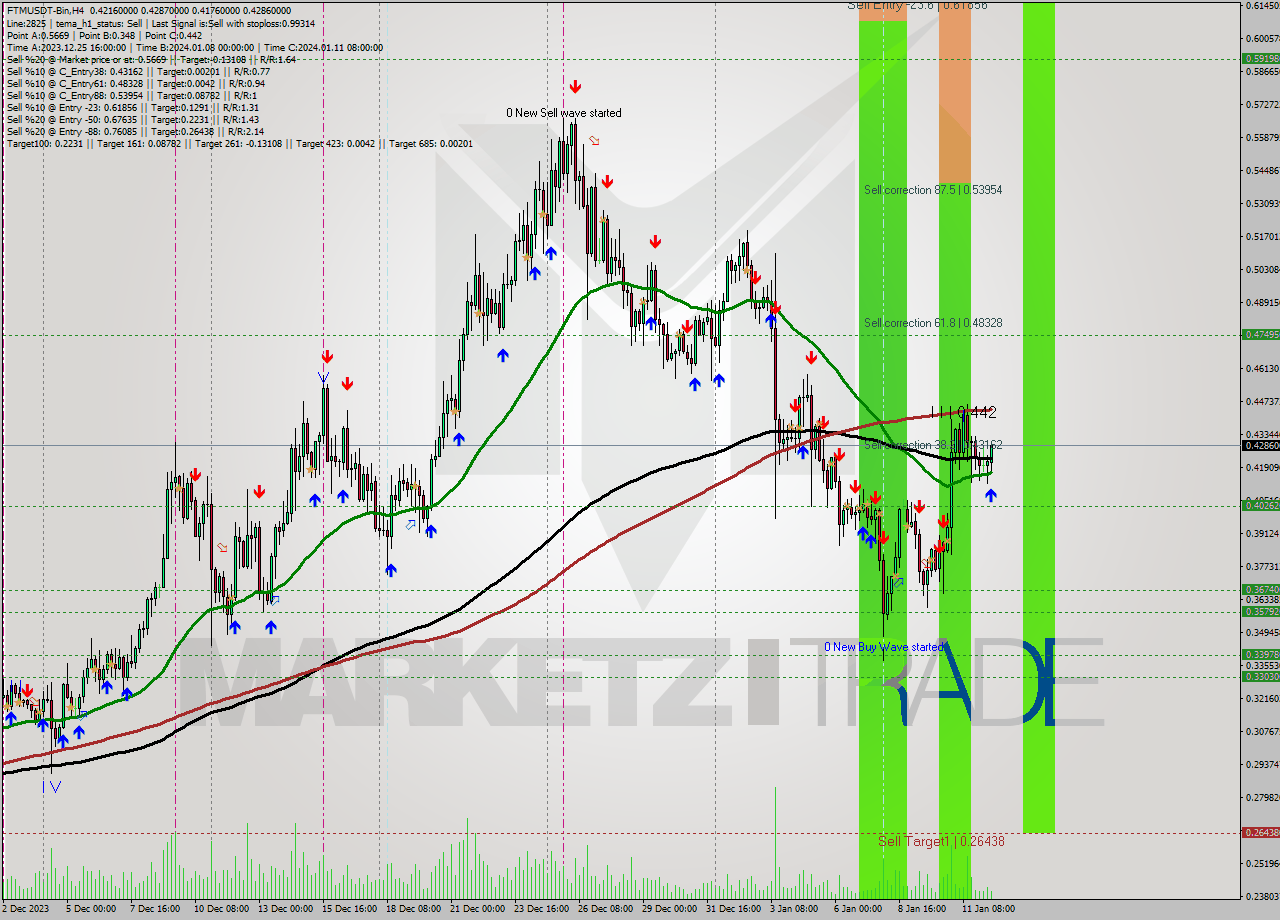1280x920 pixels.
Task: Click the '3 Jan 08:00' time axis label
Action: click(796, 909)
